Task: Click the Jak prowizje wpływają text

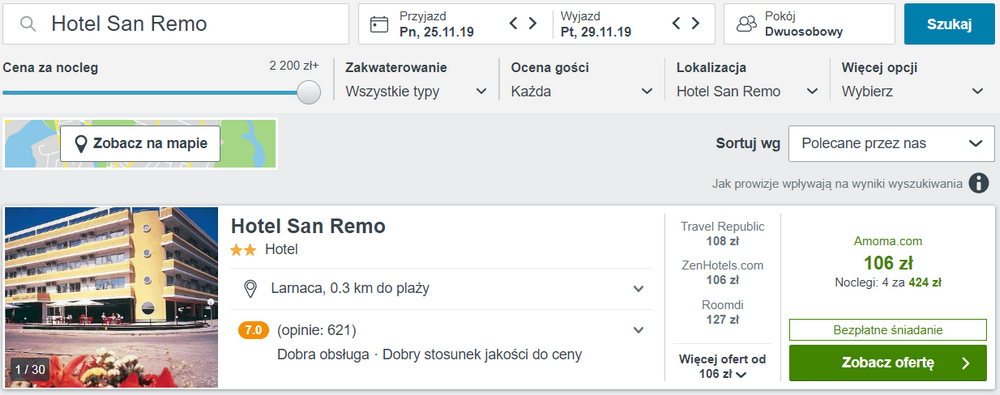Action: [837, 184]
